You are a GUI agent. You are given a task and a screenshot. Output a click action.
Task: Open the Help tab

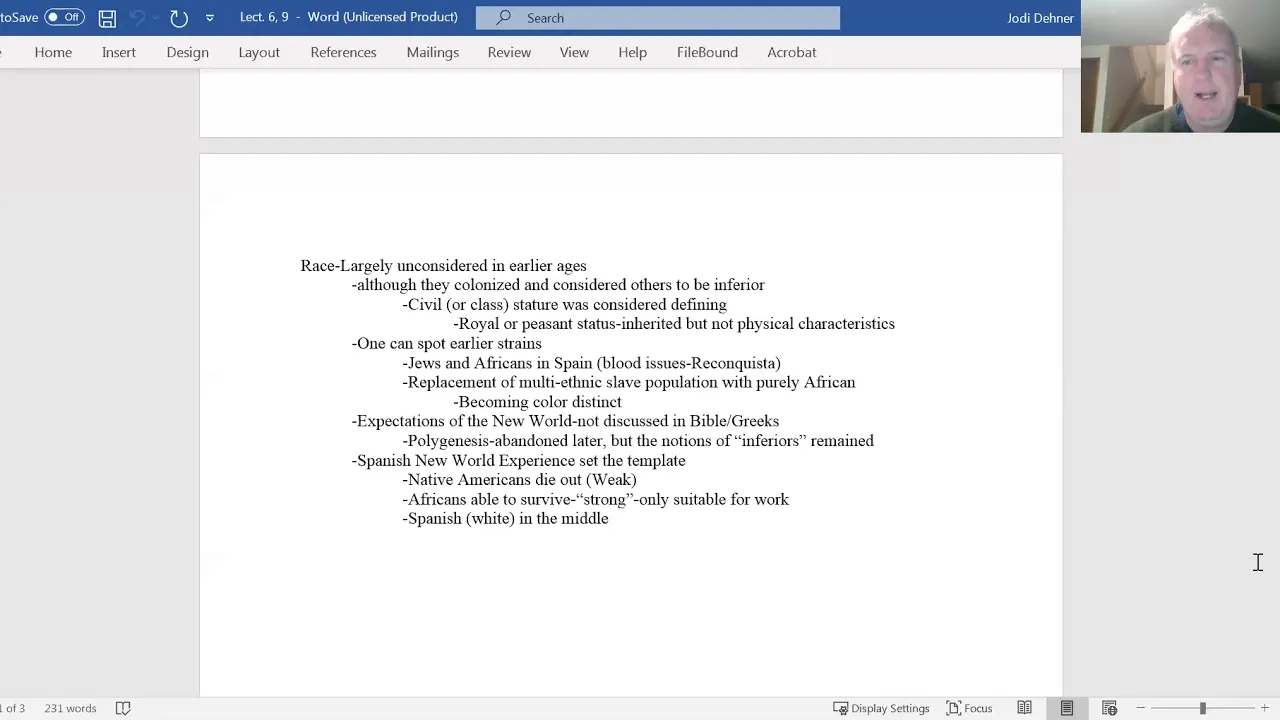coord(632,52)
